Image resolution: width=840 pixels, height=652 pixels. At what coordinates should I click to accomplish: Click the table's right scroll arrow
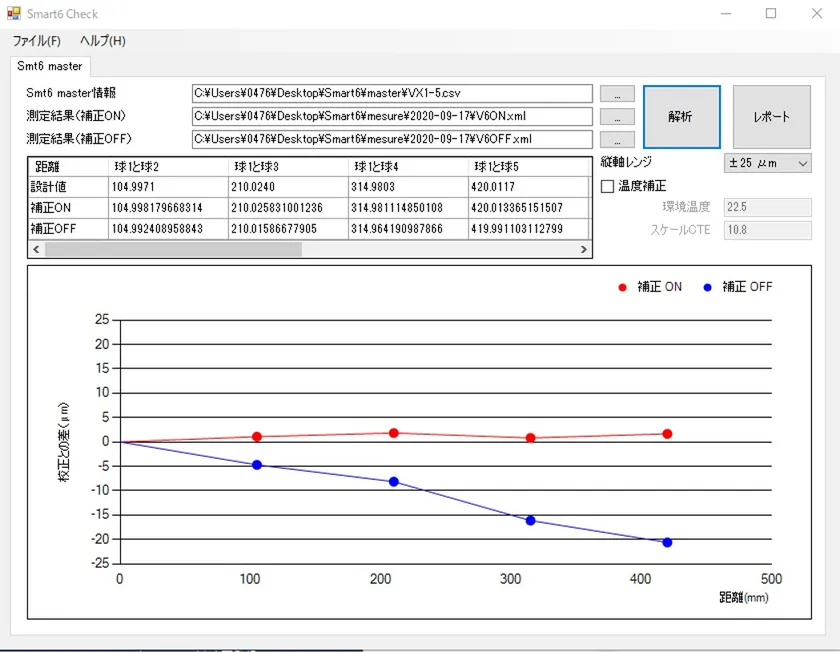tap(584, 249)
